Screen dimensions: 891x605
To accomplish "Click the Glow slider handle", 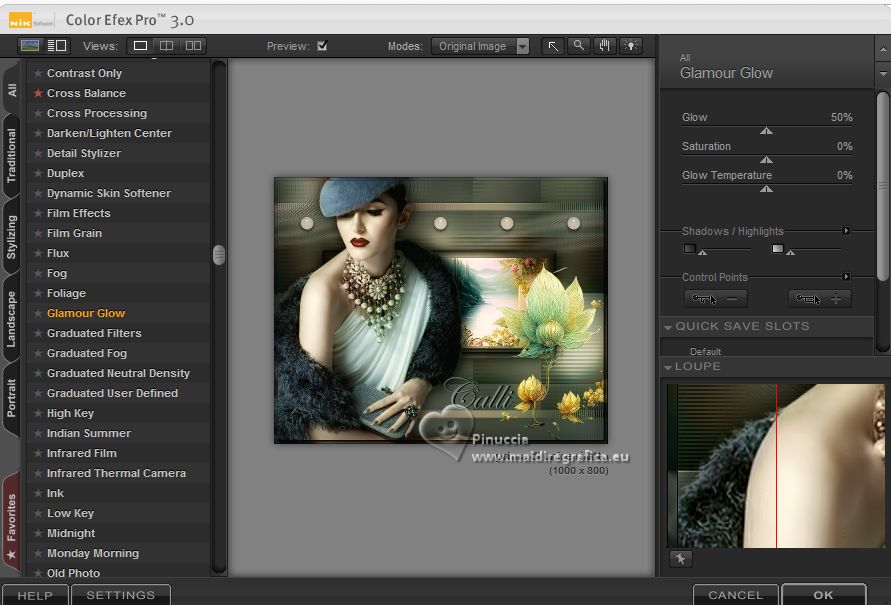I will click(766, 130).
